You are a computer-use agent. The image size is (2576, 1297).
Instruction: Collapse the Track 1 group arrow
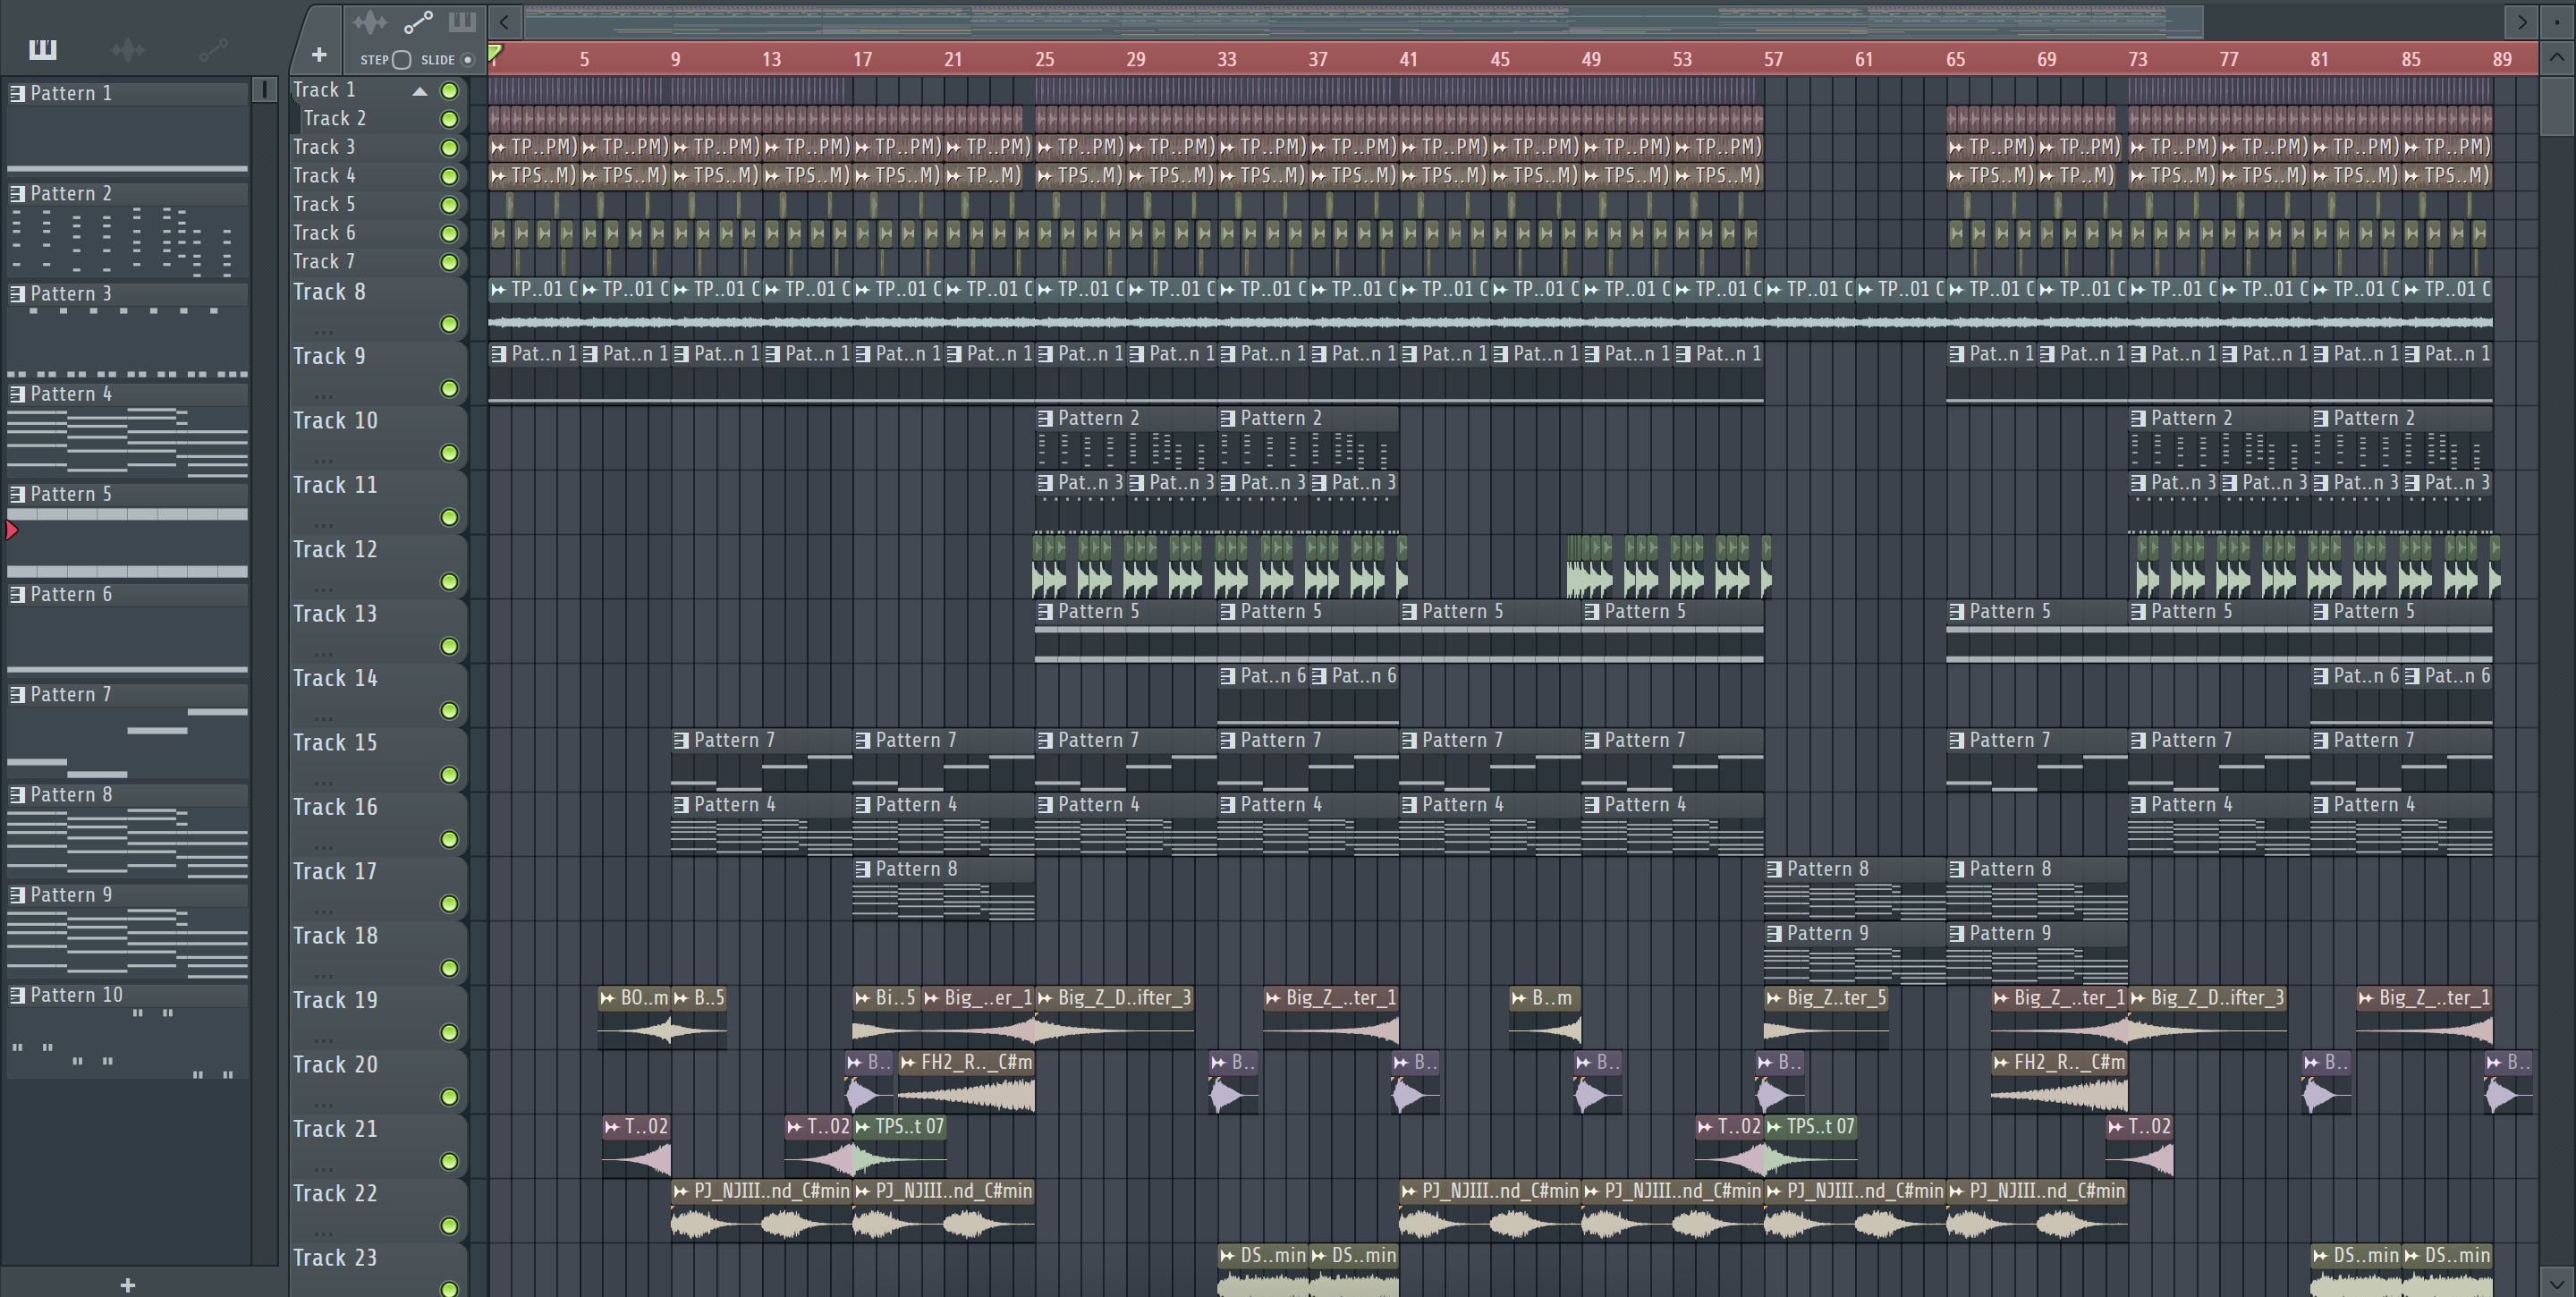[420, 91]
